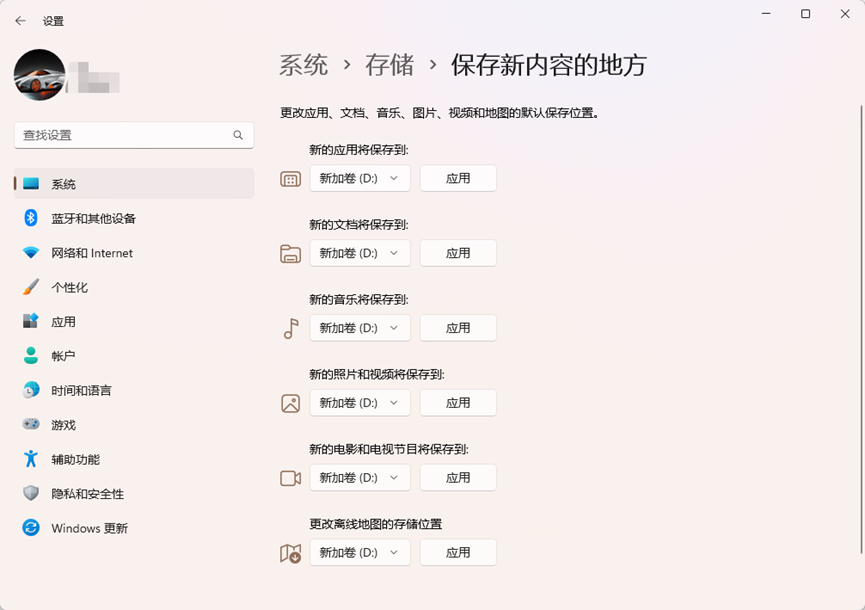Viewport: 865px width, 610px height.
Task: Click the Windows 更新 sync icon
Action: point(31,528)
